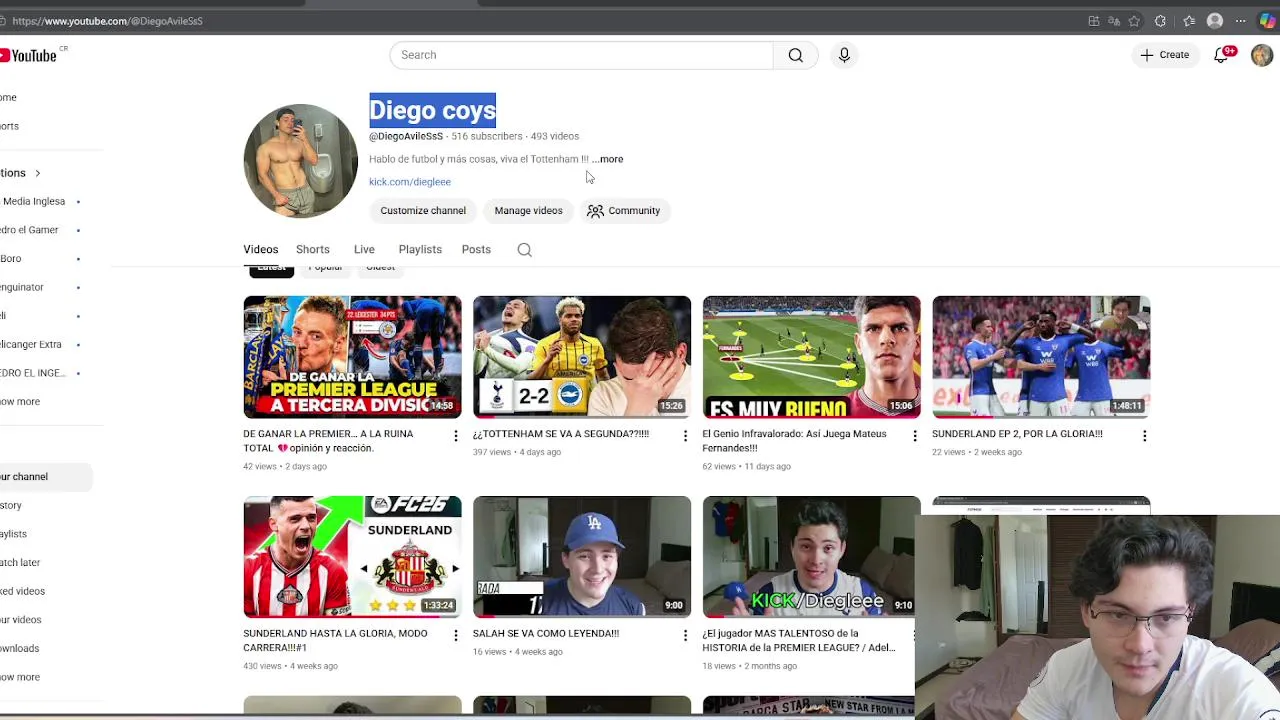
Task: Open the Community button
Action: click(624, 211)
